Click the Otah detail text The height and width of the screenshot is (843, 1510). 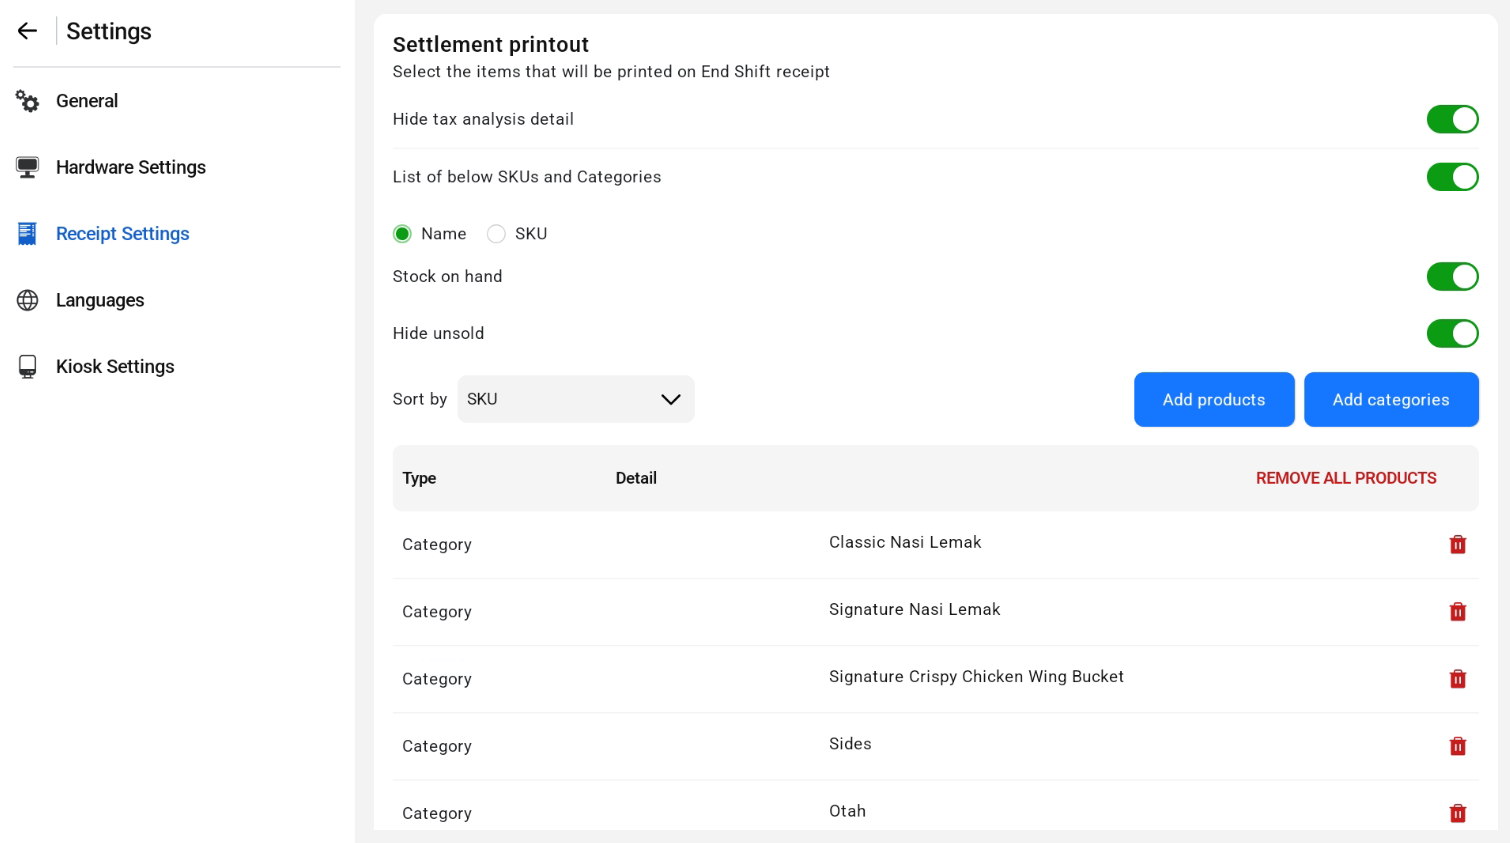pyautogui.click(x=847, y=811)
